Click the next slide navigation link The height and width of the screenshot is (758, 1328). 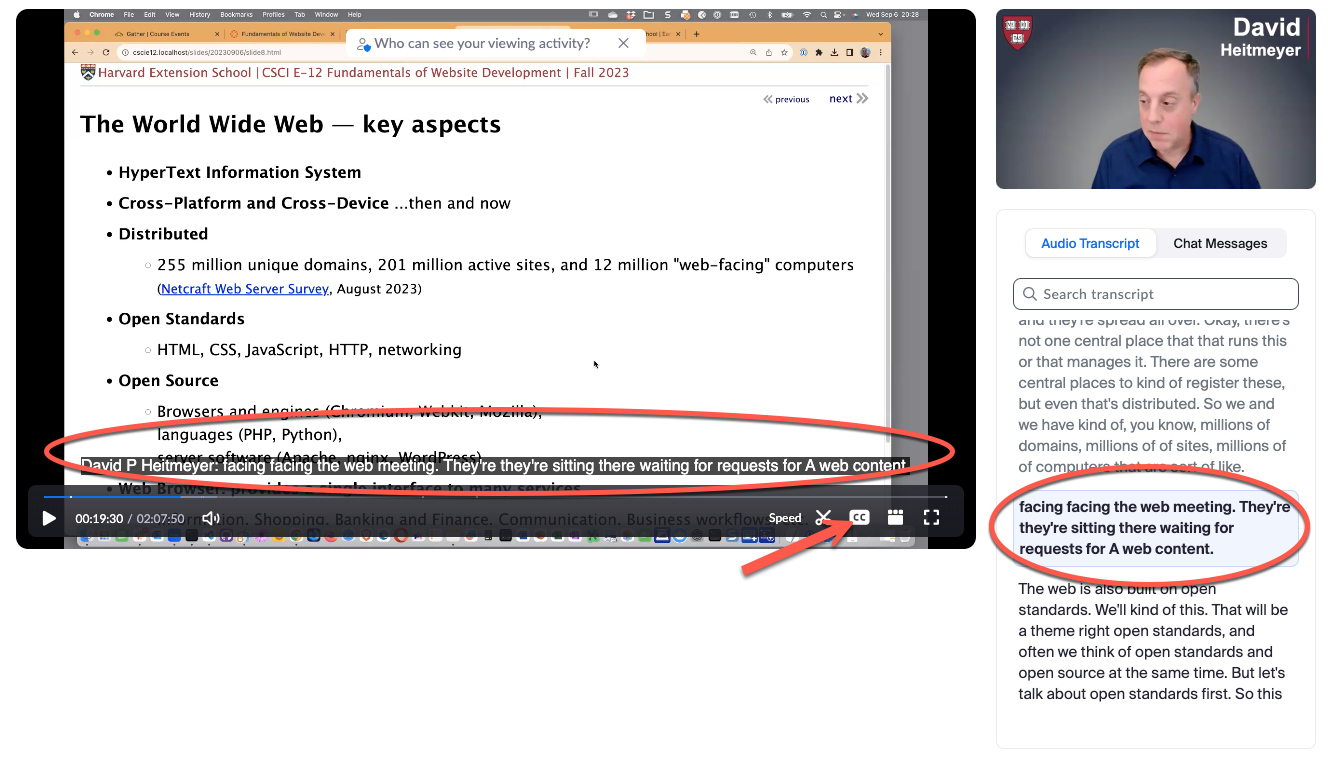pos(840,98)
